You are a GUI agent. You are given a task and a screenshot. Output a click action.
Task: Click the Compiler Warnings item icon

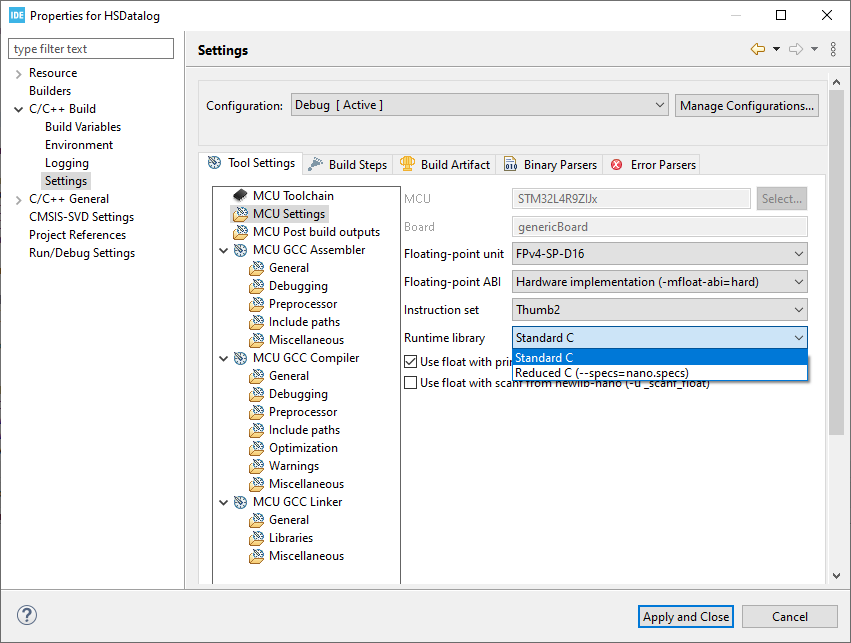tap(257, 466)
